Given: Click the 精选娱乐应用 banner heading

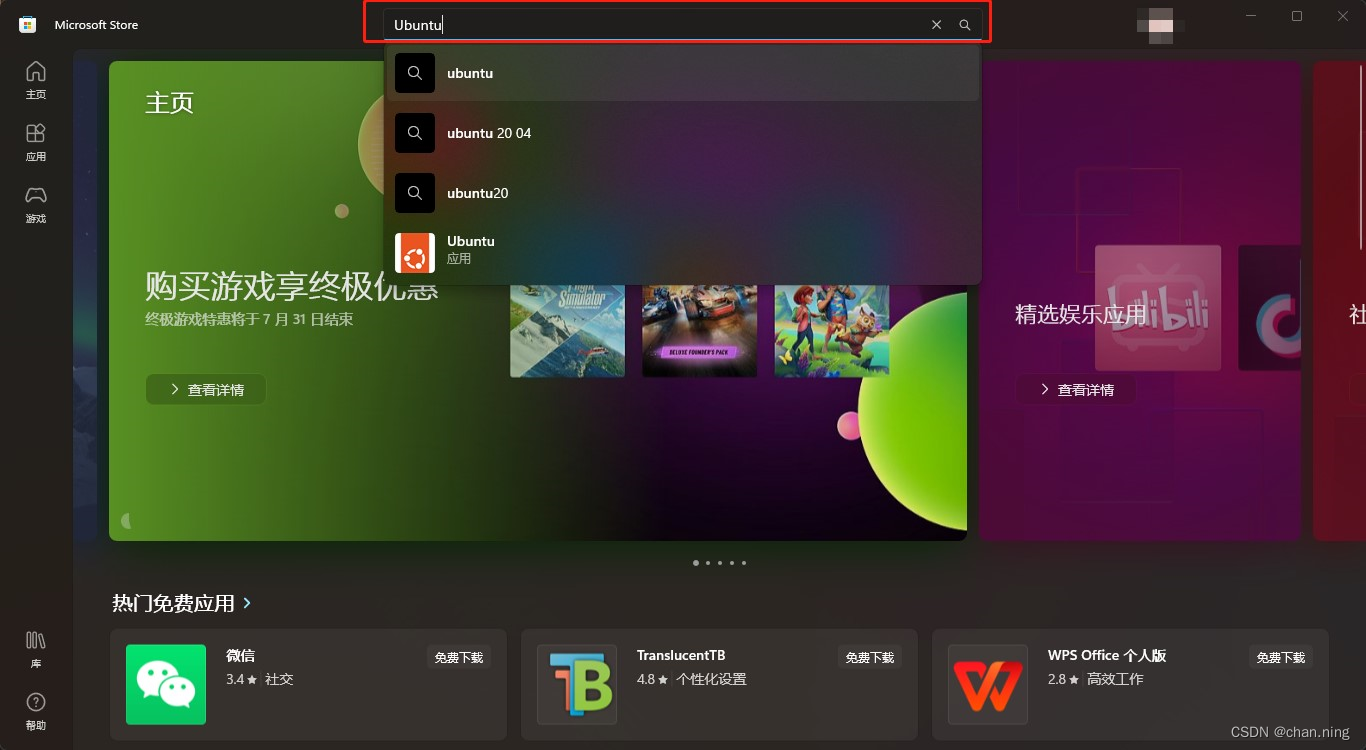Looking at the screenshot, I should pyautogui.click(x=1081, y=315).
